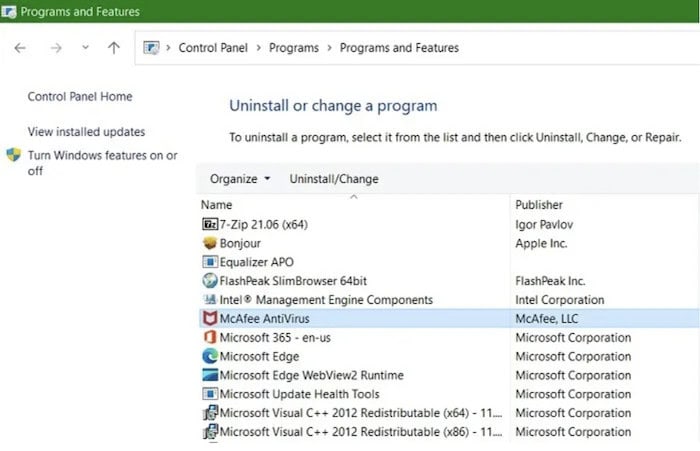Click the Windows features shield icon
This screenshot has height=451, width=700.
(13, 155)
